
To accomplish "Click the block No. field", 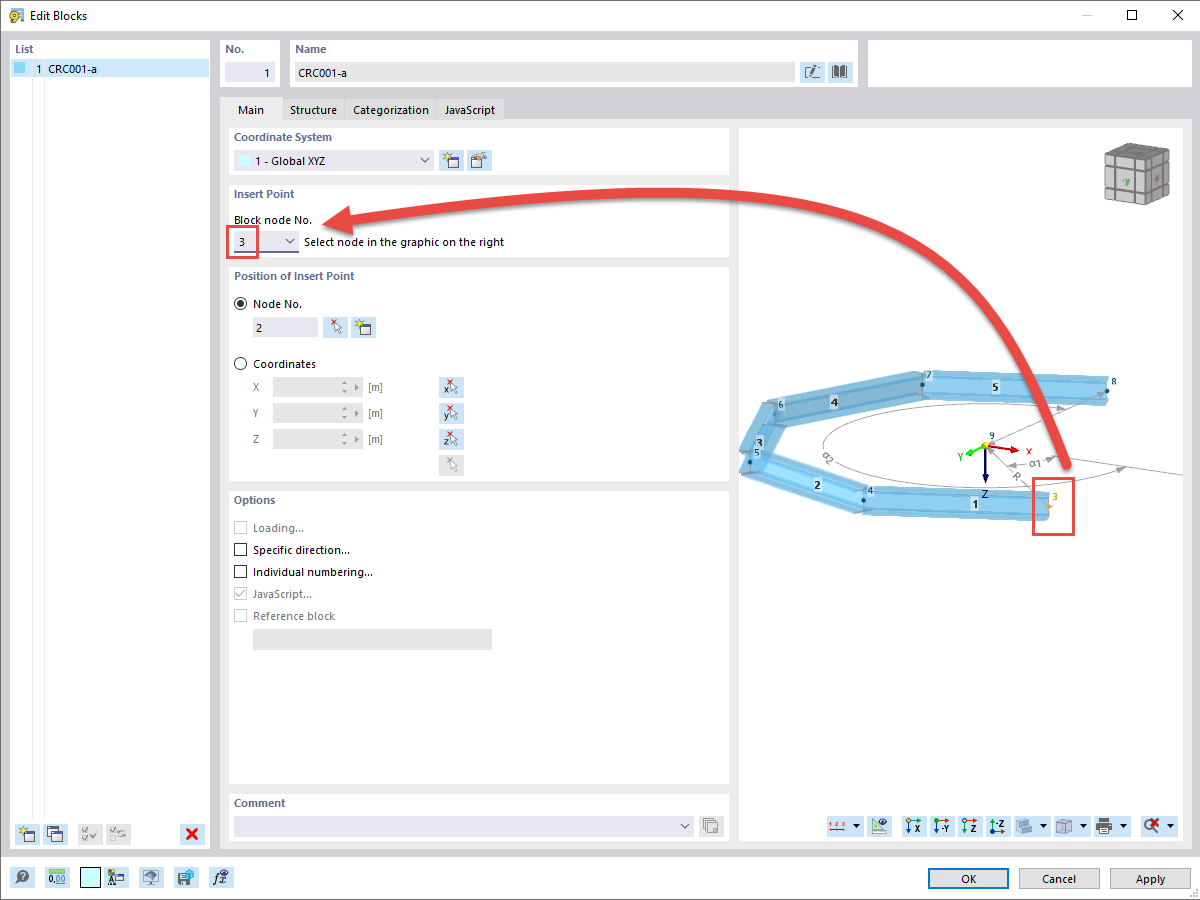I will (x=250, y=72).
